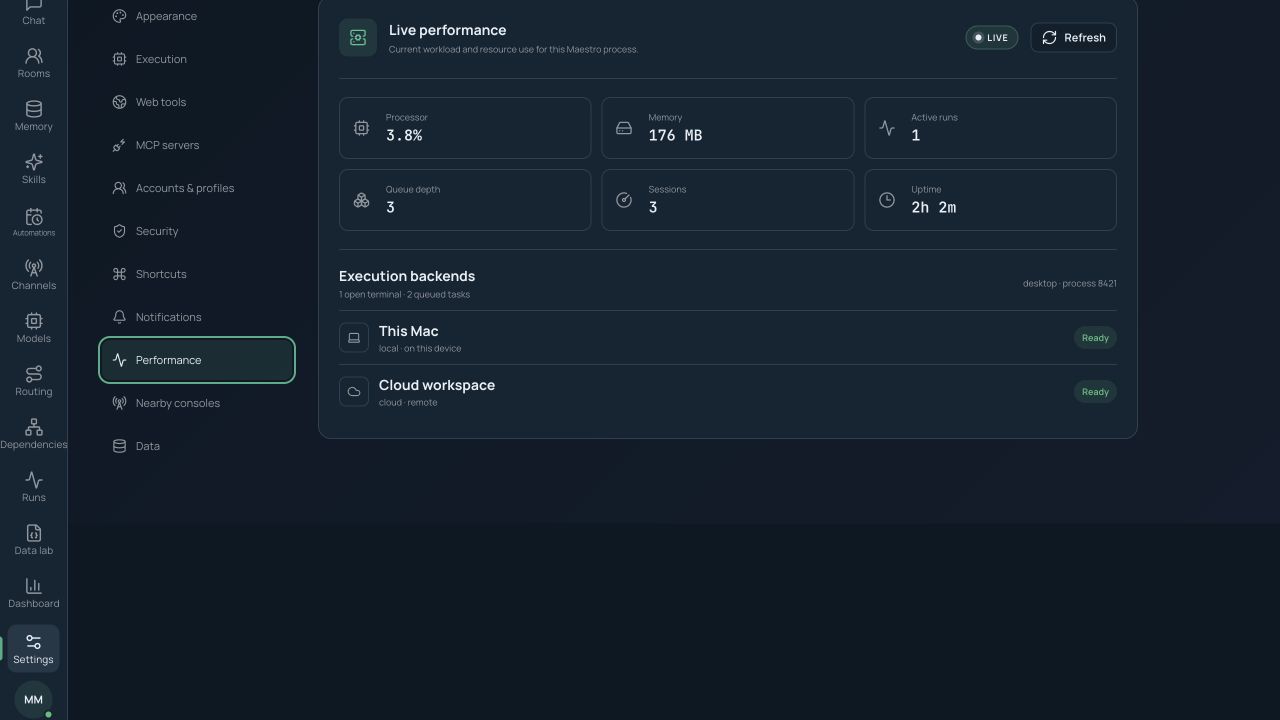Click the Settings sliders icon
This screenshot has width=1280, height=720.
pyautogui.click(x=33, y=641)
